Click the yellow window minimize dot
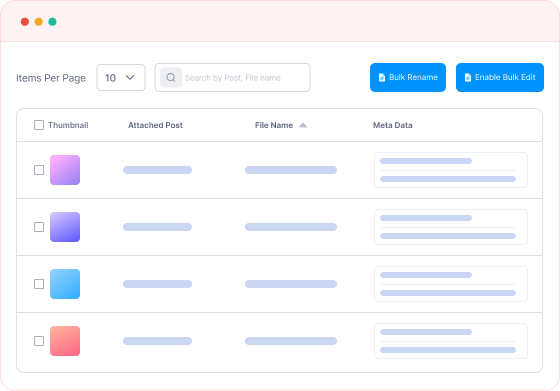This screenshot has height=391, width=560. click(x=39, y=22)
